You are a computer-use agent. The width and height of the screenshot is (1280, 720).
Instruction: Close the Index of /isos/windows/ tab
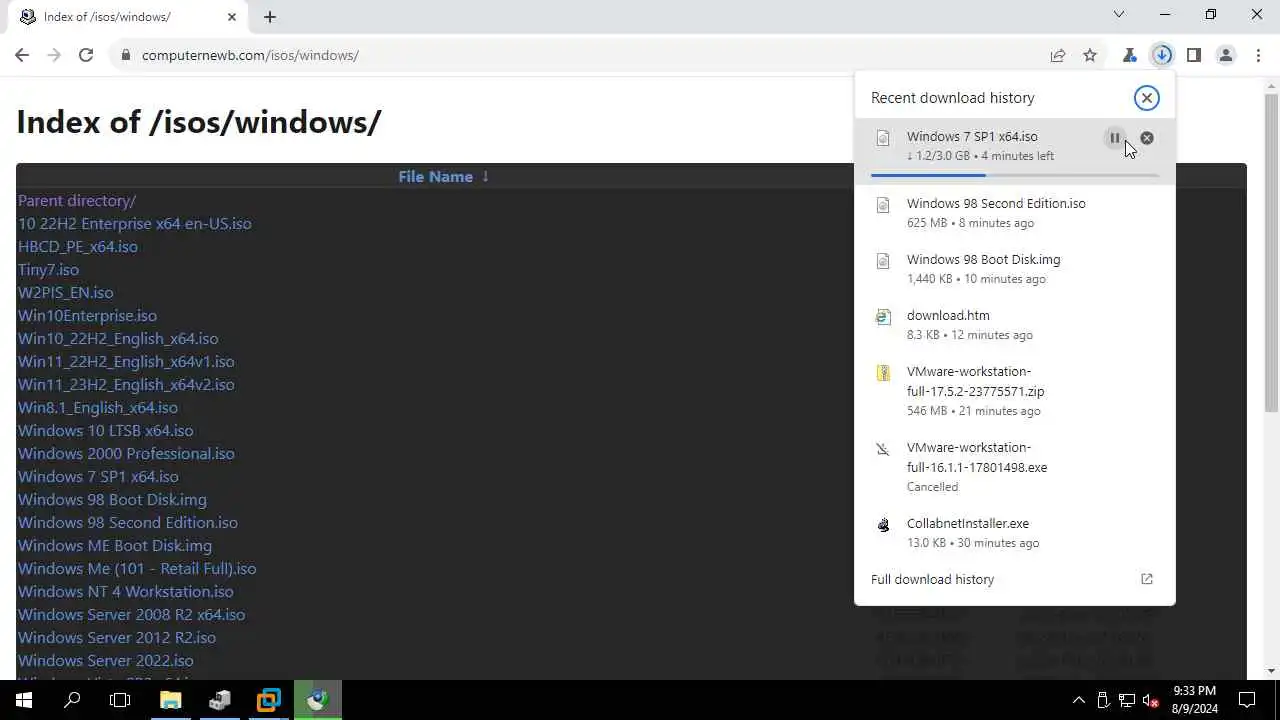point(232,17)
